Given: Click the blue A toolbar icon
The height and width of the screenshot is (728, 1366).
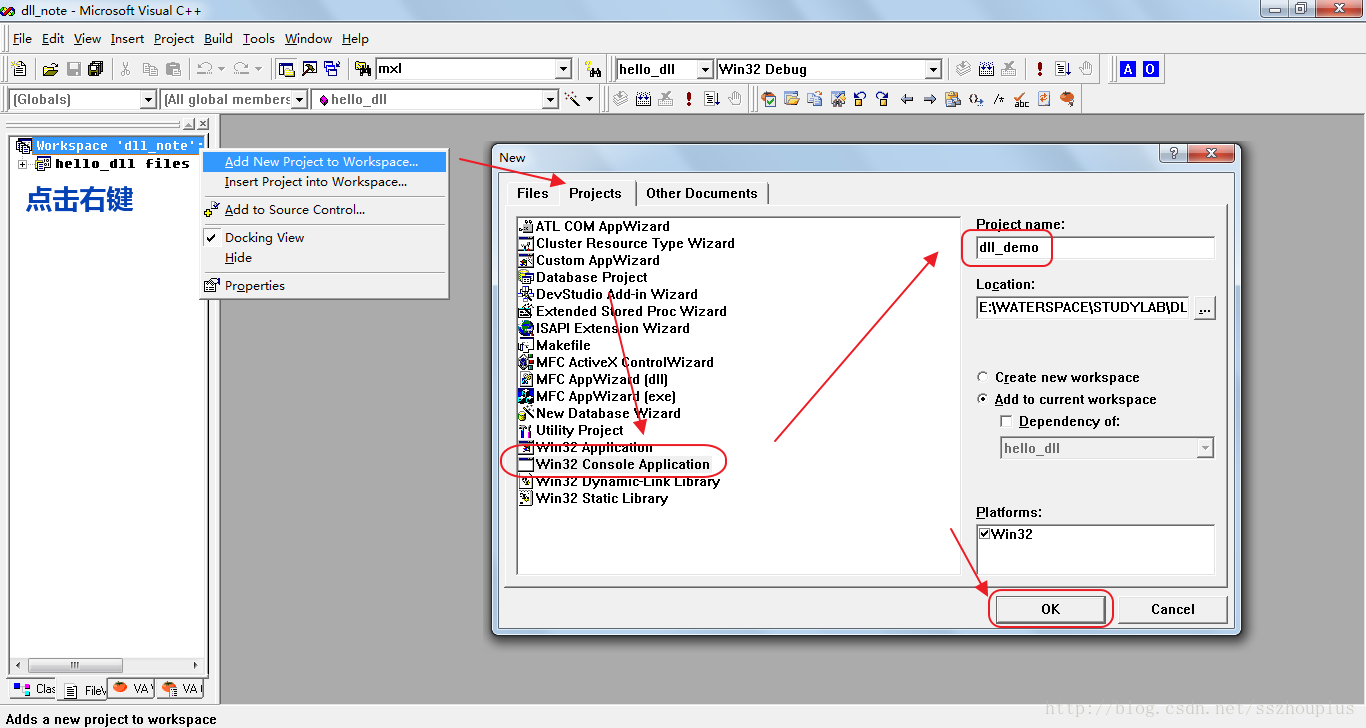Looking at the screenshot, I should coord(1128,69).
